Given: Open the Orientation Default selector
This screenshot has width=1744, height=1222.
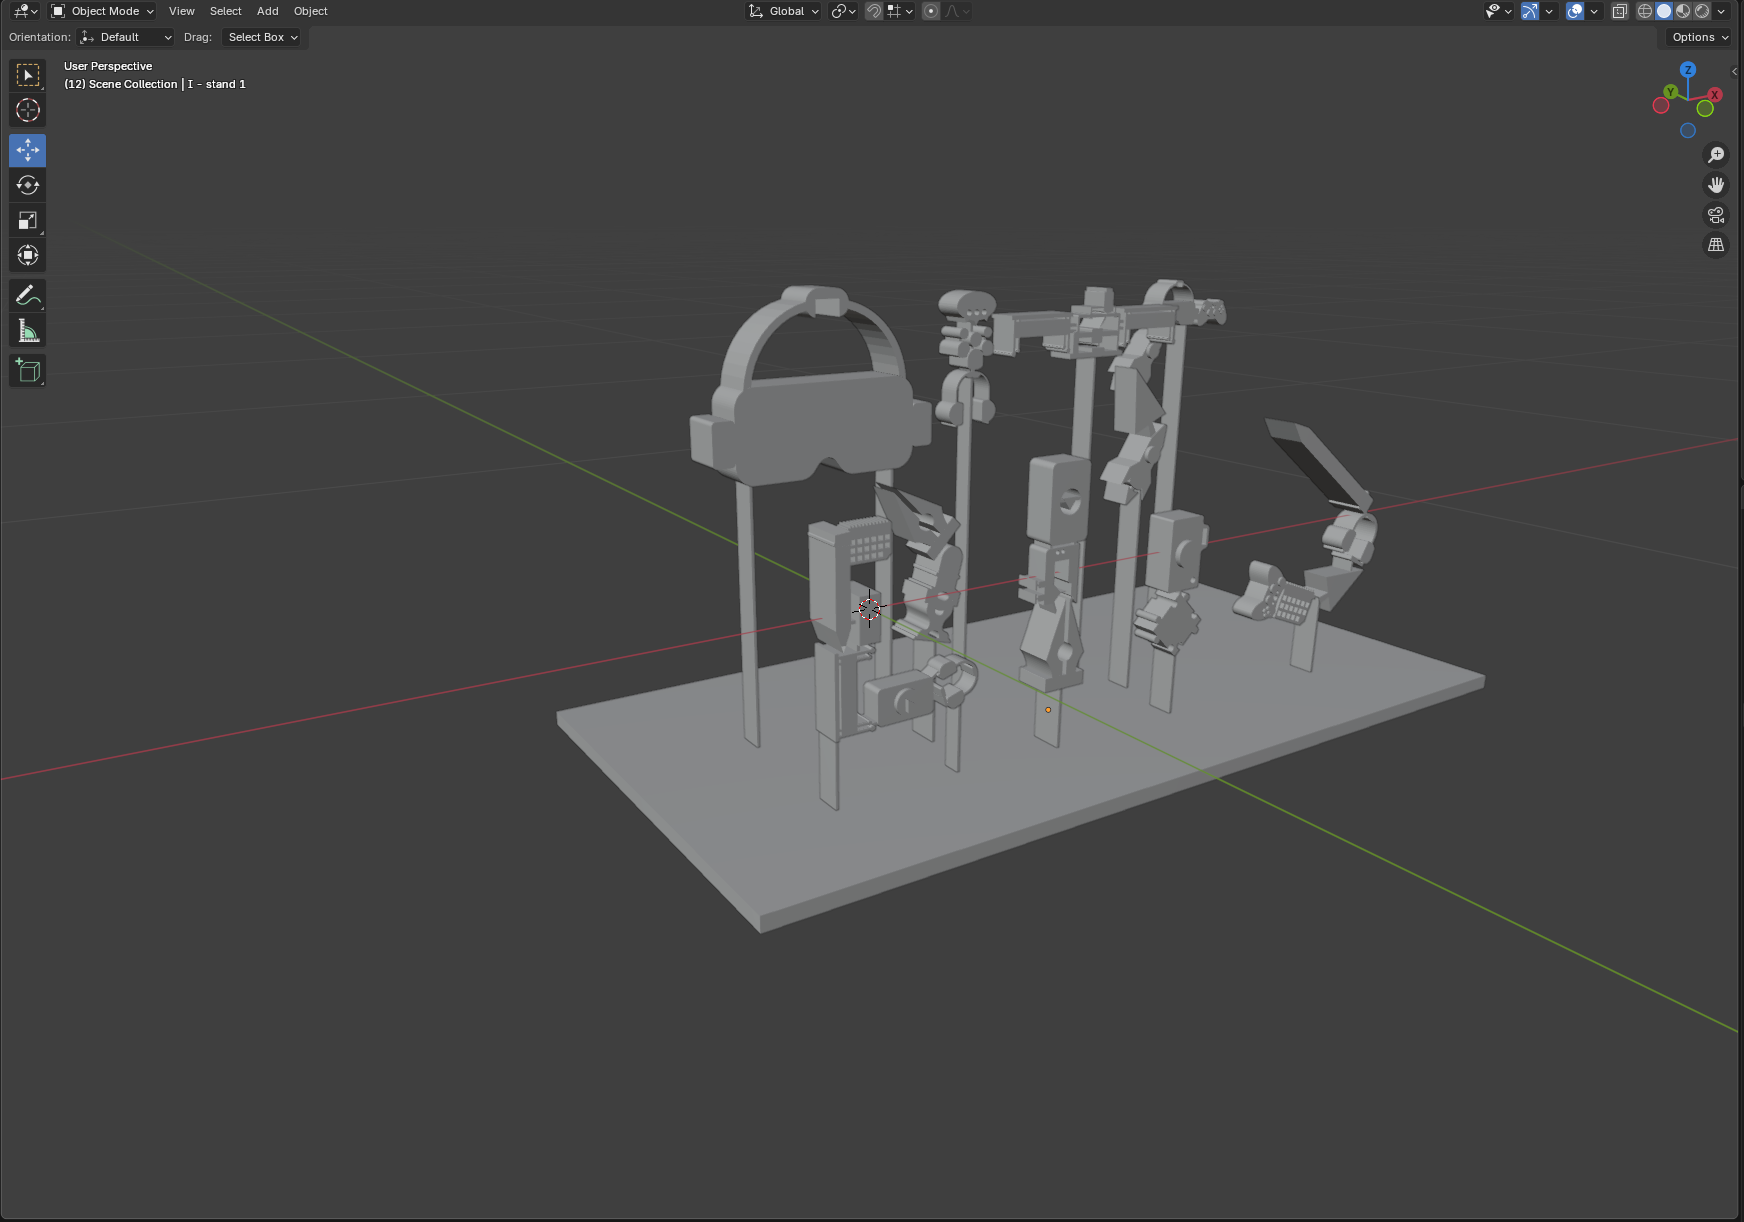Looking at the screenshot, I should click(127, 37).
